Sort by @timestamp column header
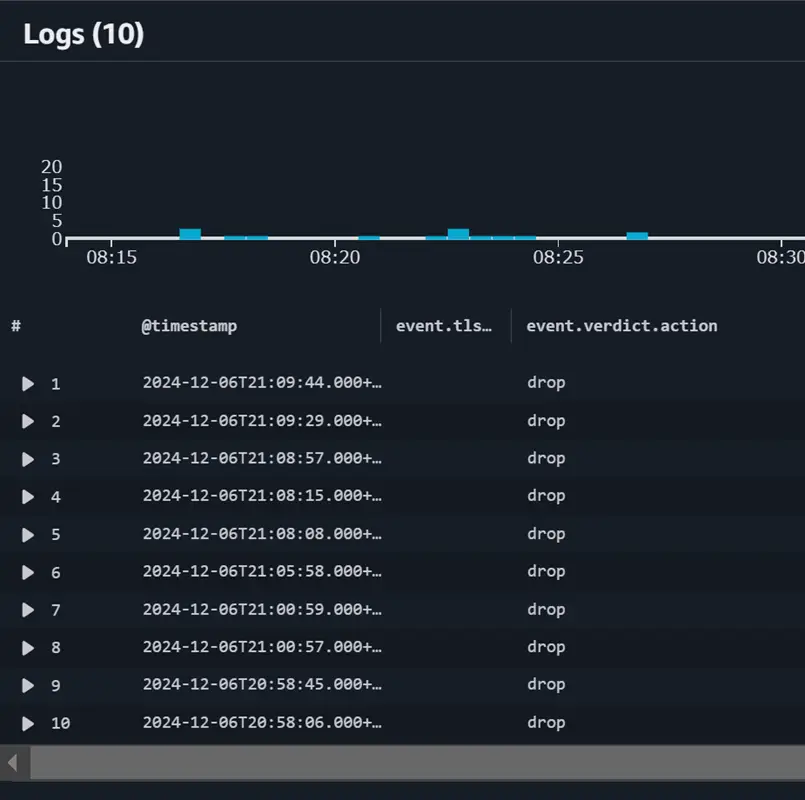The width and height of the screenshot is (805, 800). coord(189,326)
